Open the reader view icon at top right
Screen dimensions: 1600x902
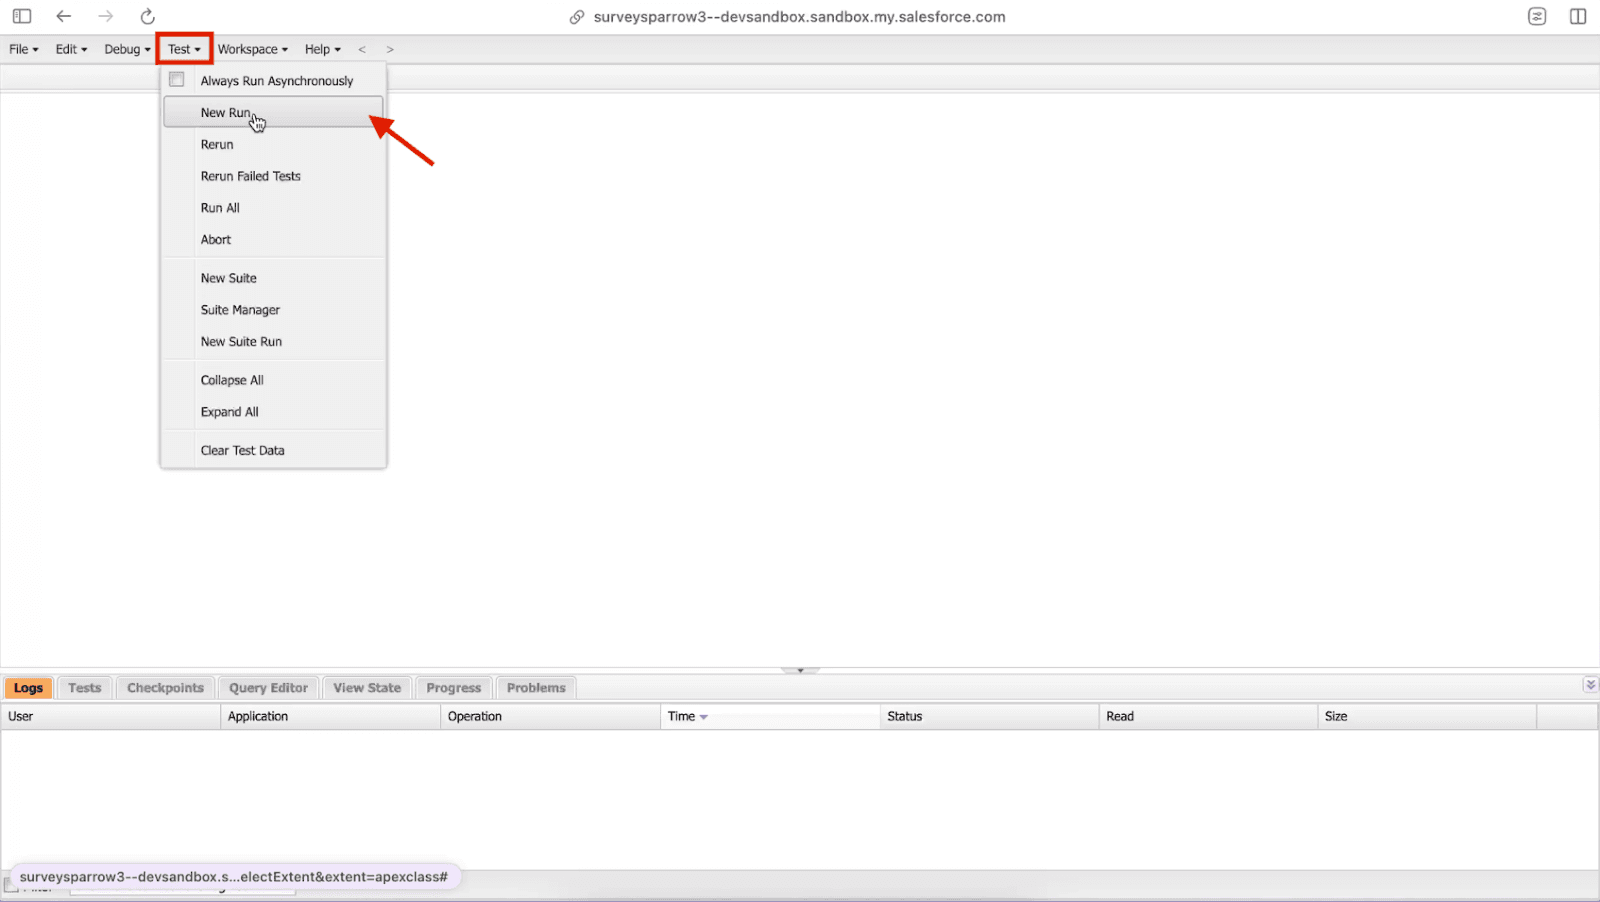click(1537, 16)
